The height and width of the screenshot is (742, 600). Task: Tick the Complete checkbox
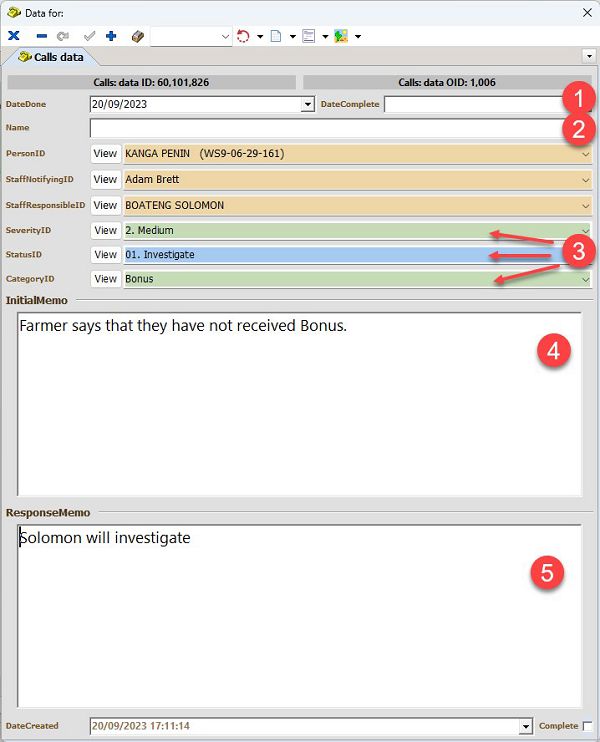[587, 726]
